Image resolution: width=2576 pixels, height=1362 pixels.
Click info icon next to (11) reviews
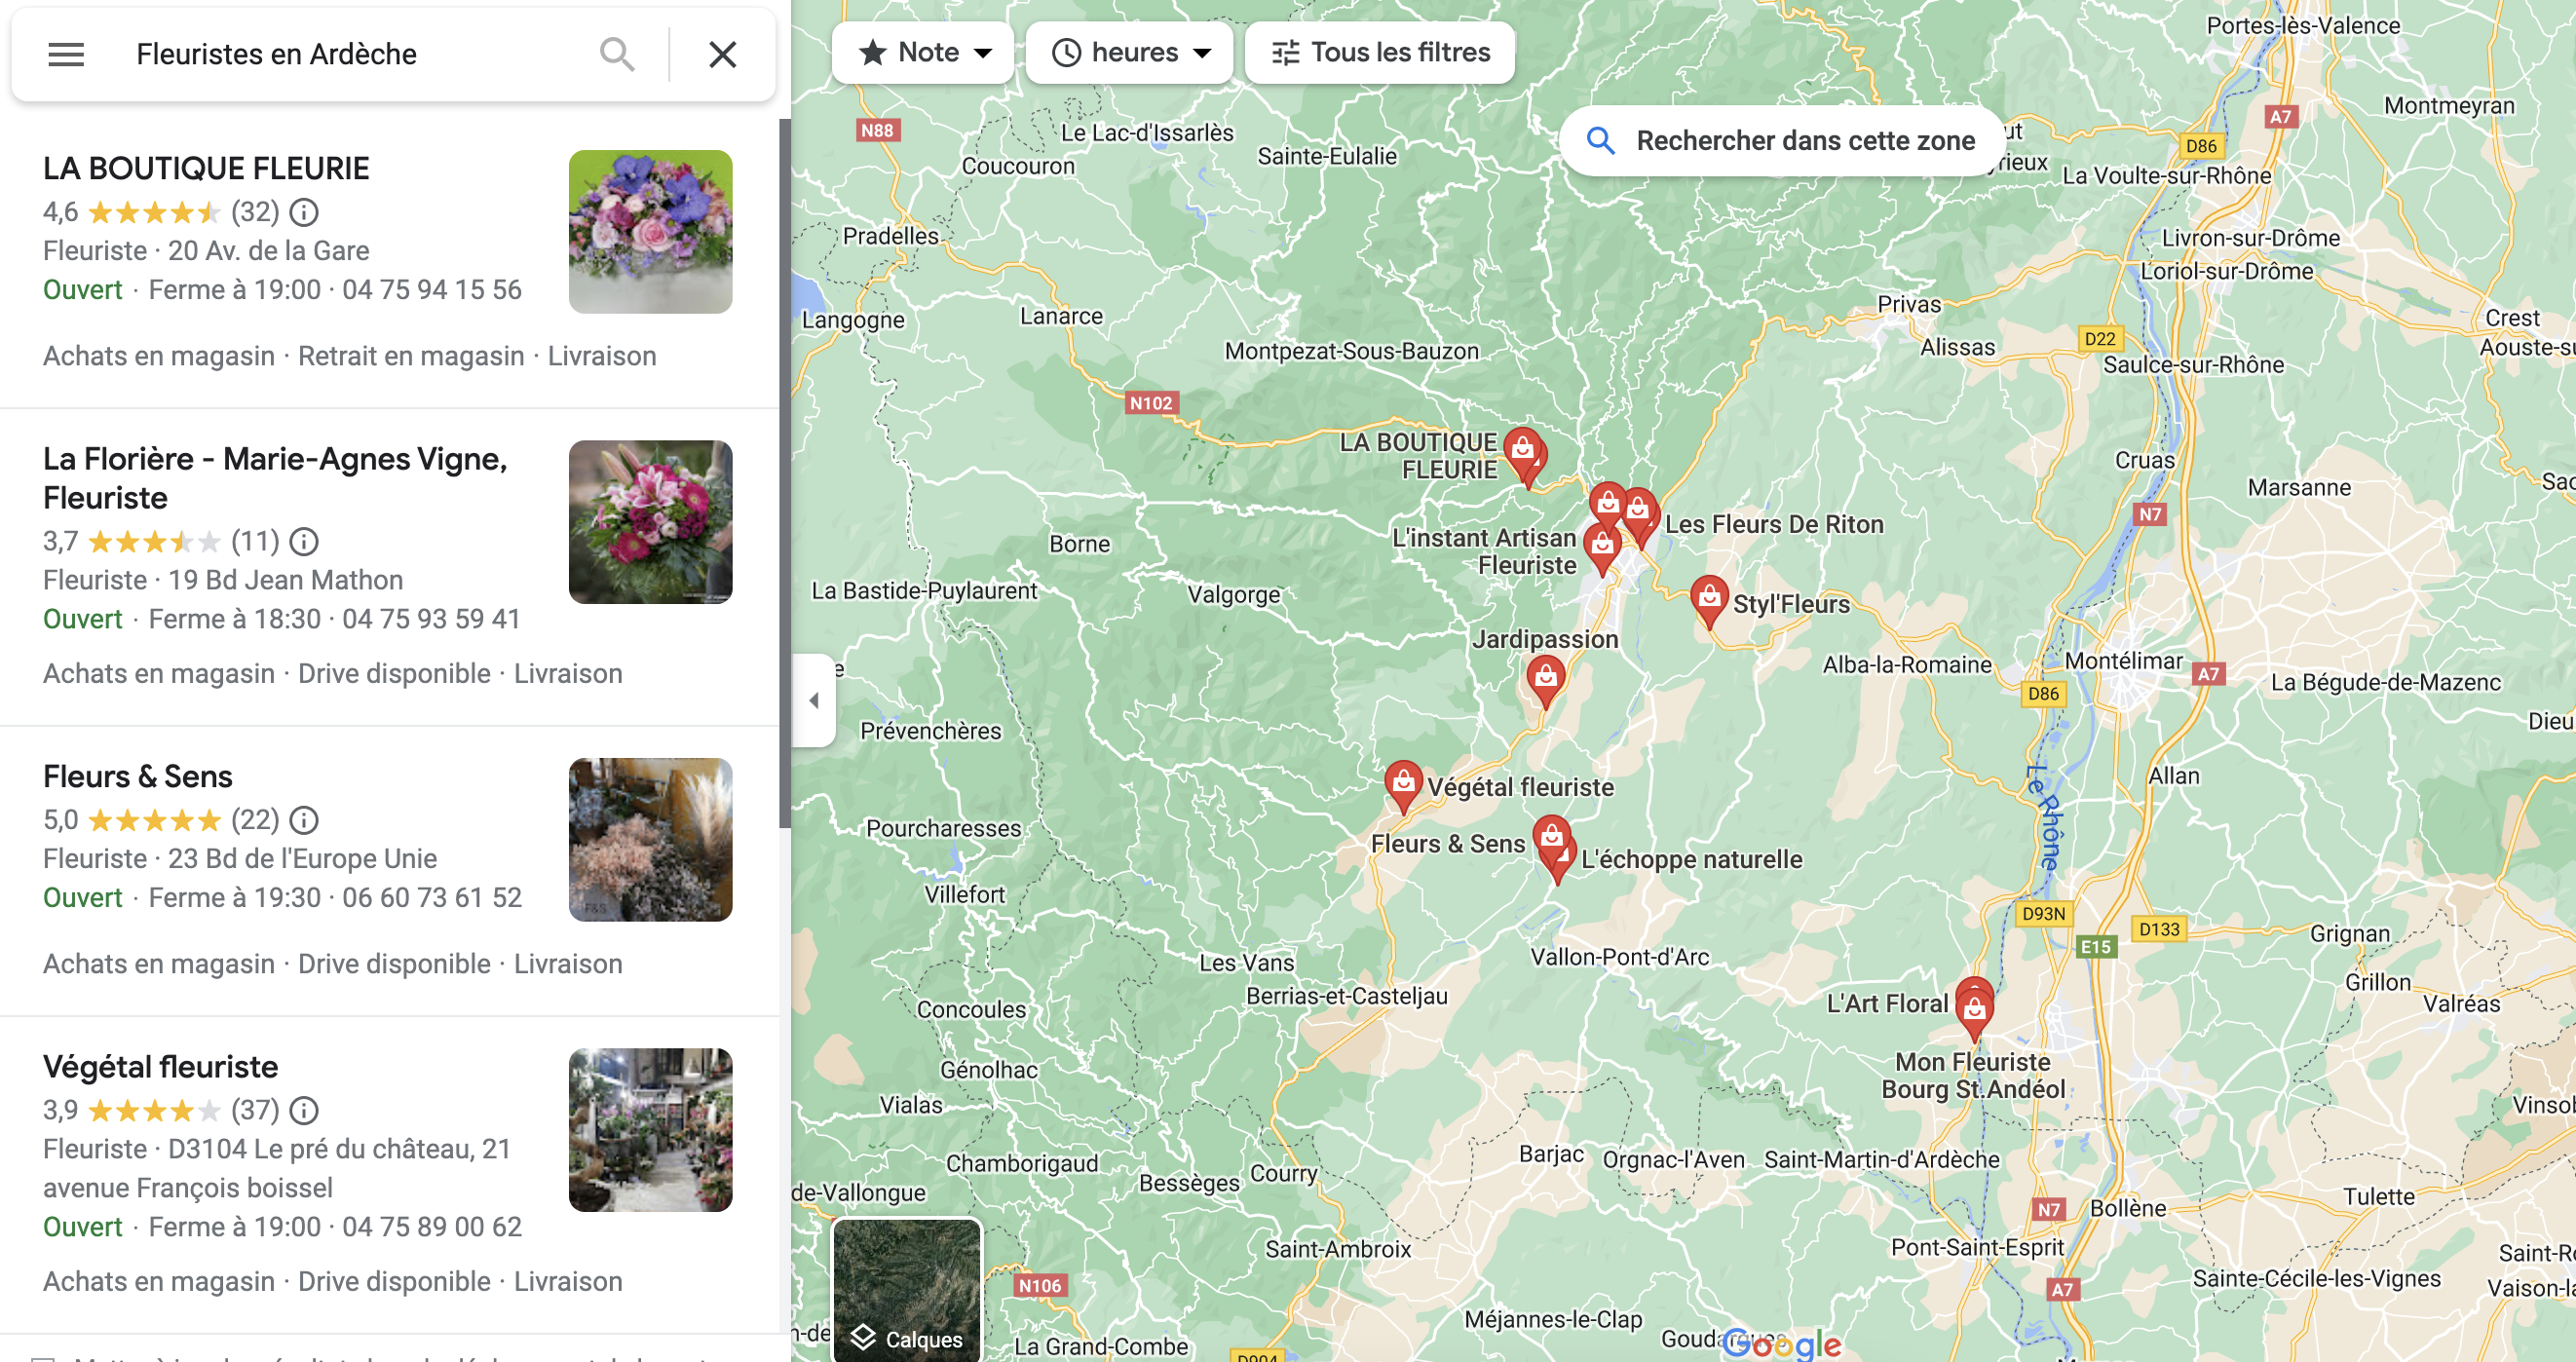pos(304,541)
